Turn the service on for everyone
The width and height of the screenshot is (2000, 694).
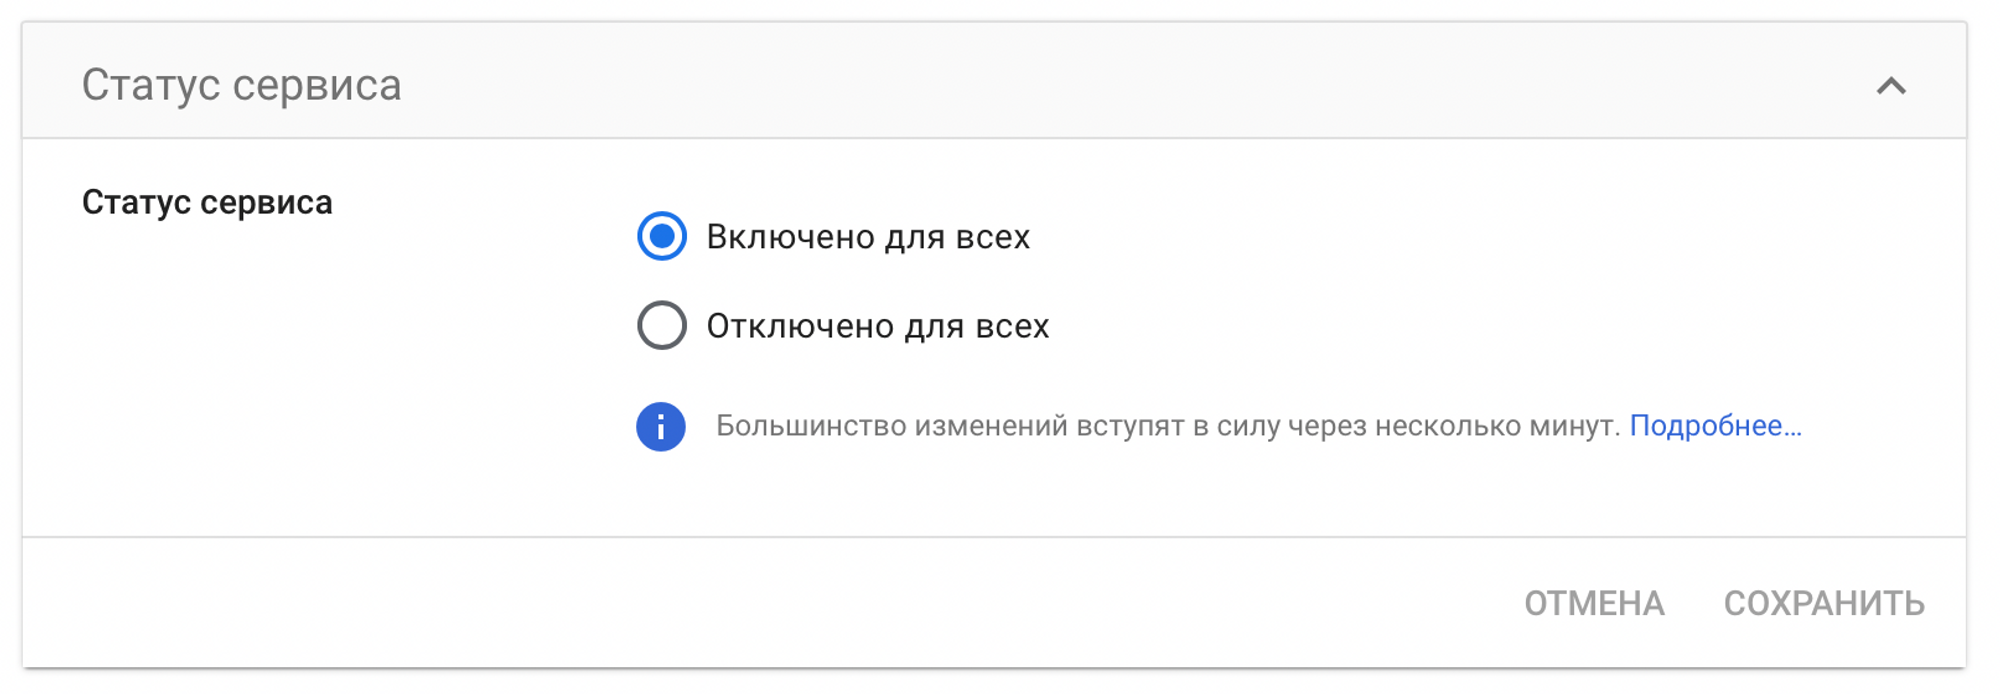click(662, 236)
